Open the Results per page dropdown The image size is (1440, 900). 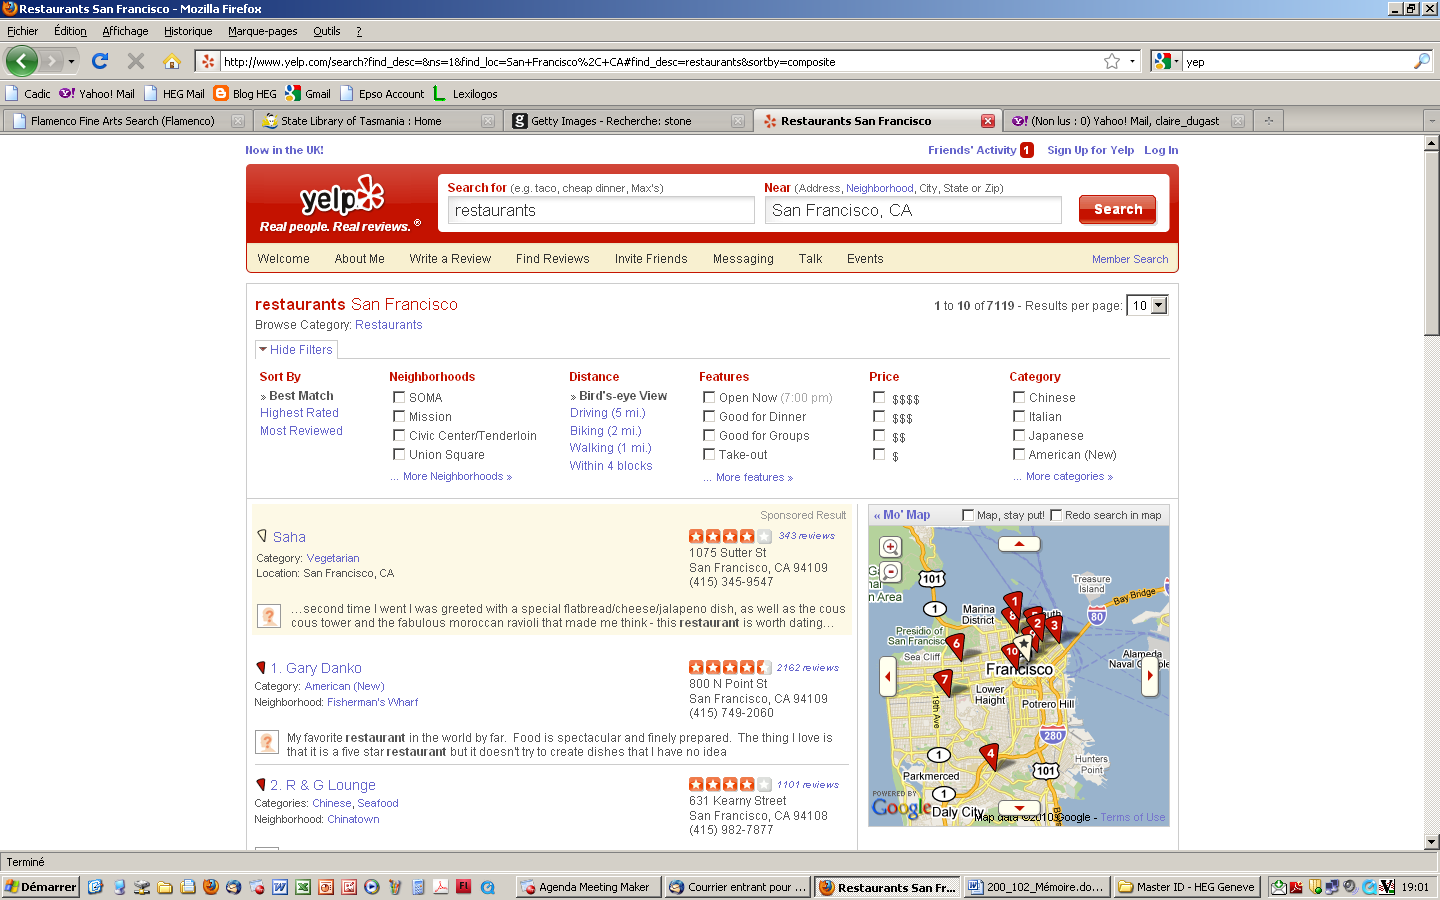1147,305
